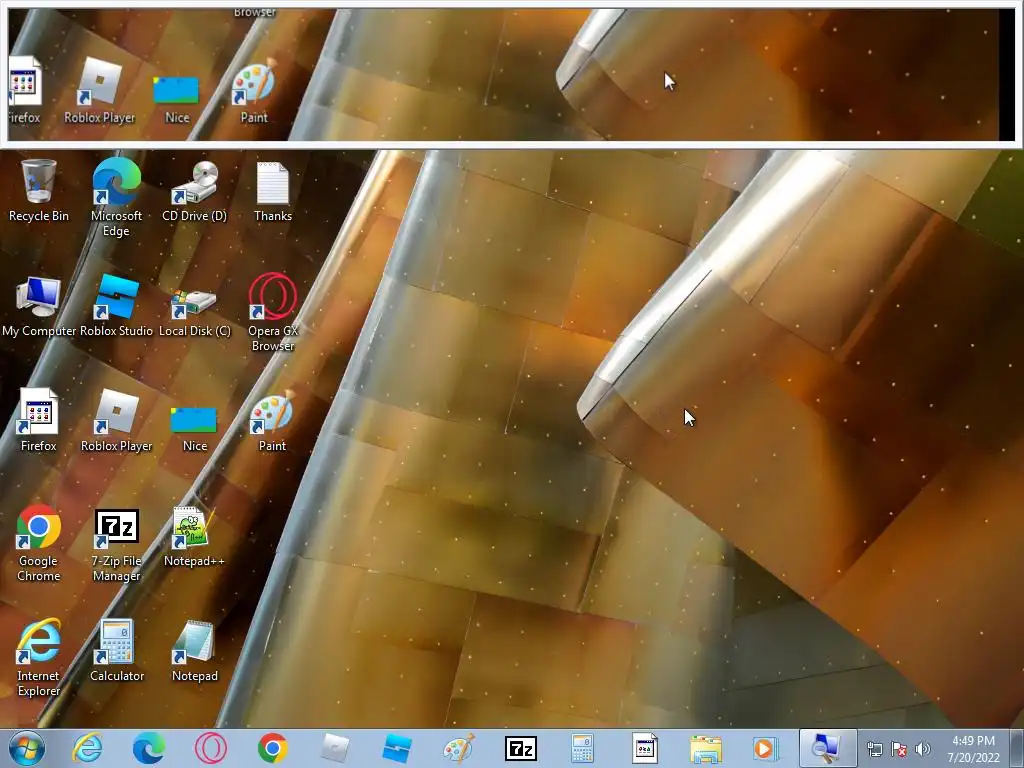This screenshot has width=1024, height=768.
Task: Launch Paint from the taskbar
Action: (458, 748)
